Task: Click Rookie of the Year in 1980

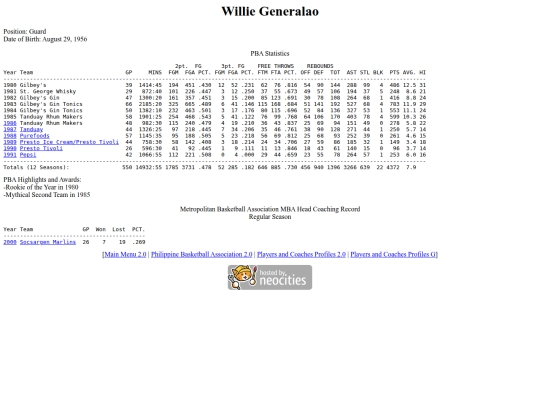Action: pyautogui.click(x=41, y=187)
